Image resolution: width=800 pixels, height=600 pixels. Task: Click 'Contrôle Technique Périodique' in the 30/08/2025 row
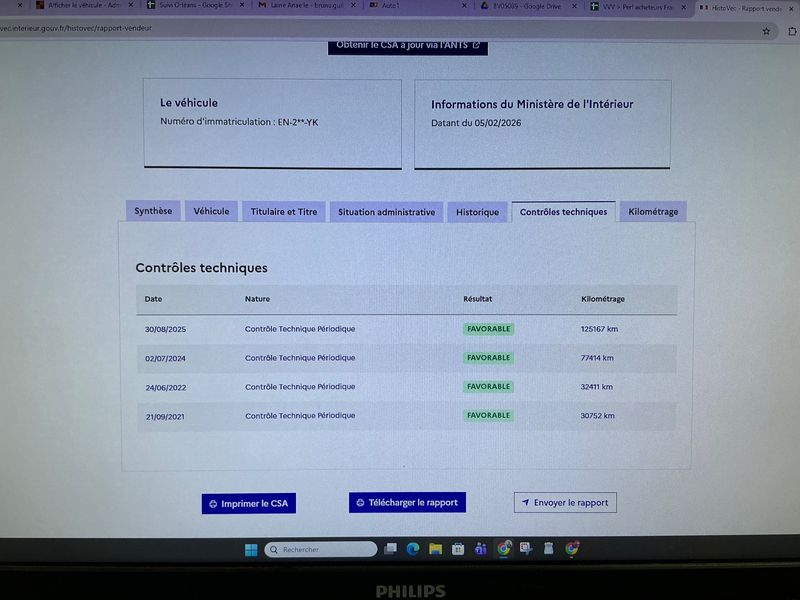click(300, 329)
